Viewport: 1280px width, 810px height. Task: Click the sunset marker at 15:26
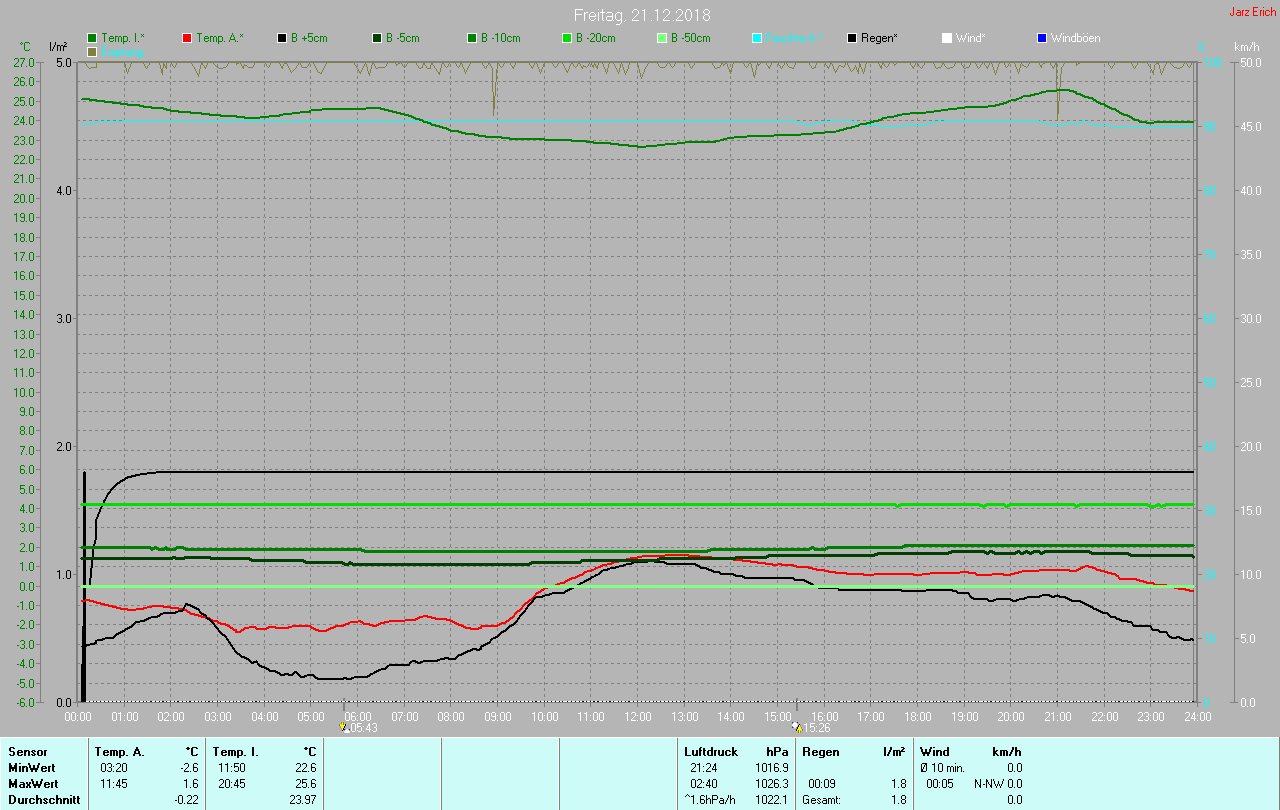pyautogui.click(x=796, y=727)
